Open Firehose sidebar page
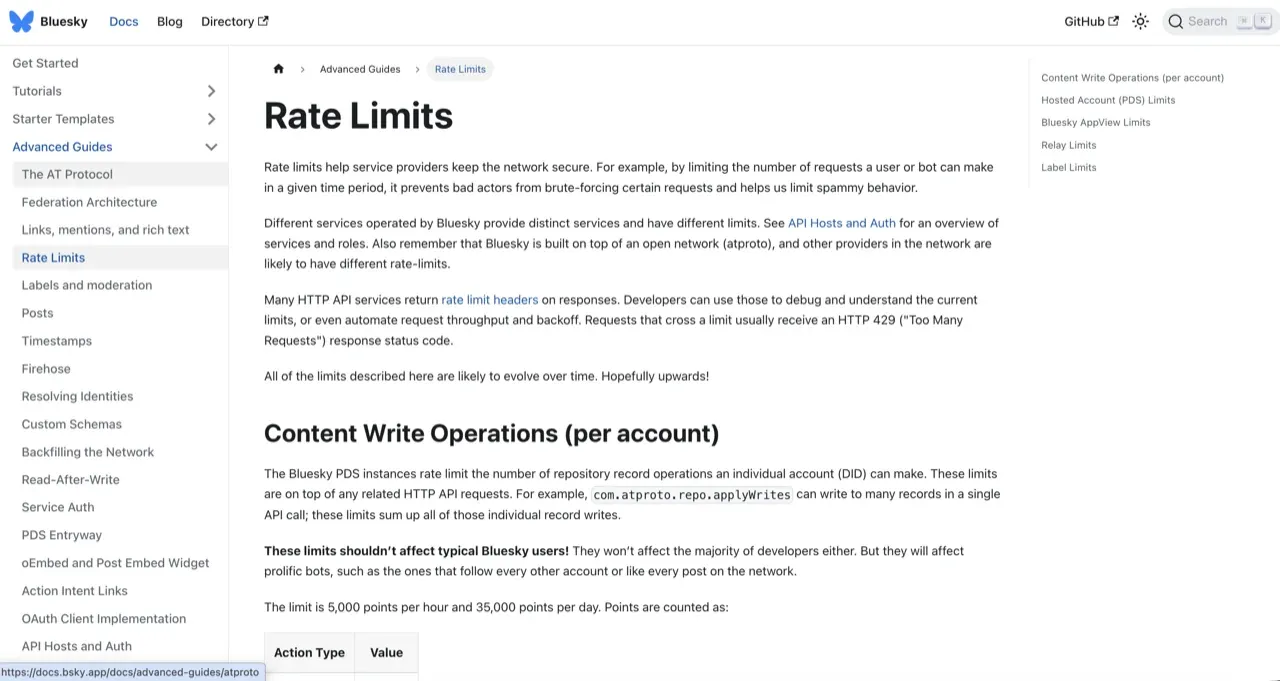Viewport: 1280px width, 681px height. (46, 369)
